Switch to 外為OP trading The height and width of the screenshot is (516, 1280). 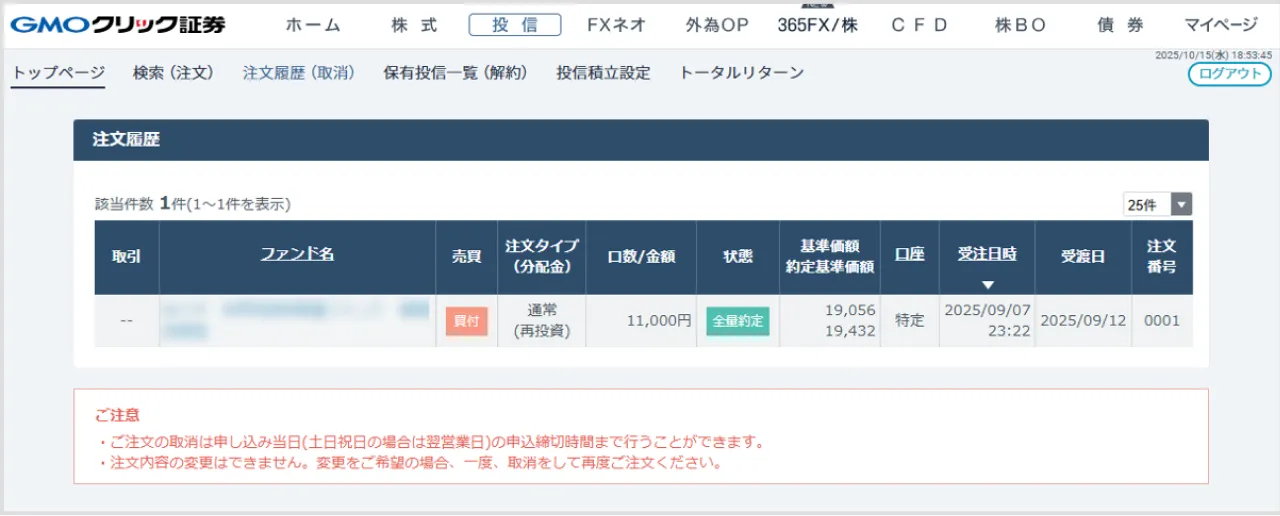[x=717, y=25]
